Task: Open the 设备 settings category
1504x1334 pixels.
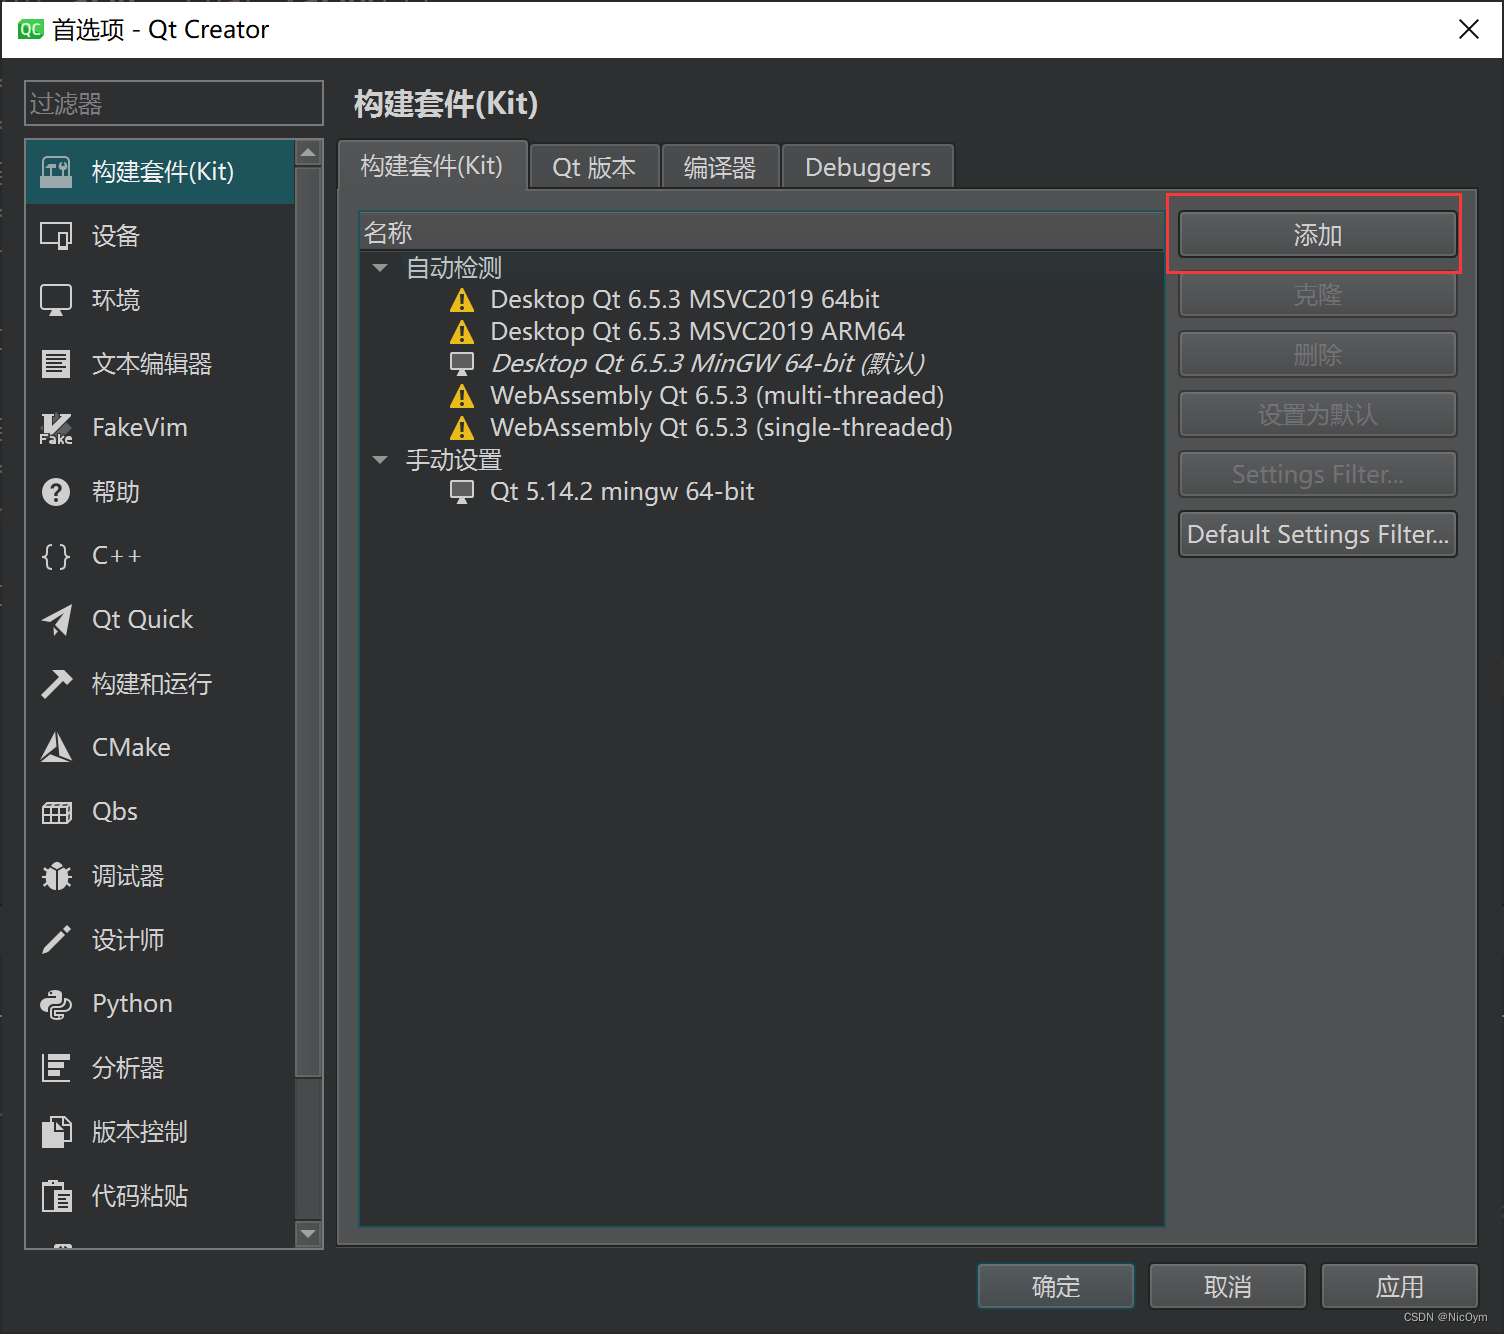Action: click(160, 236)
